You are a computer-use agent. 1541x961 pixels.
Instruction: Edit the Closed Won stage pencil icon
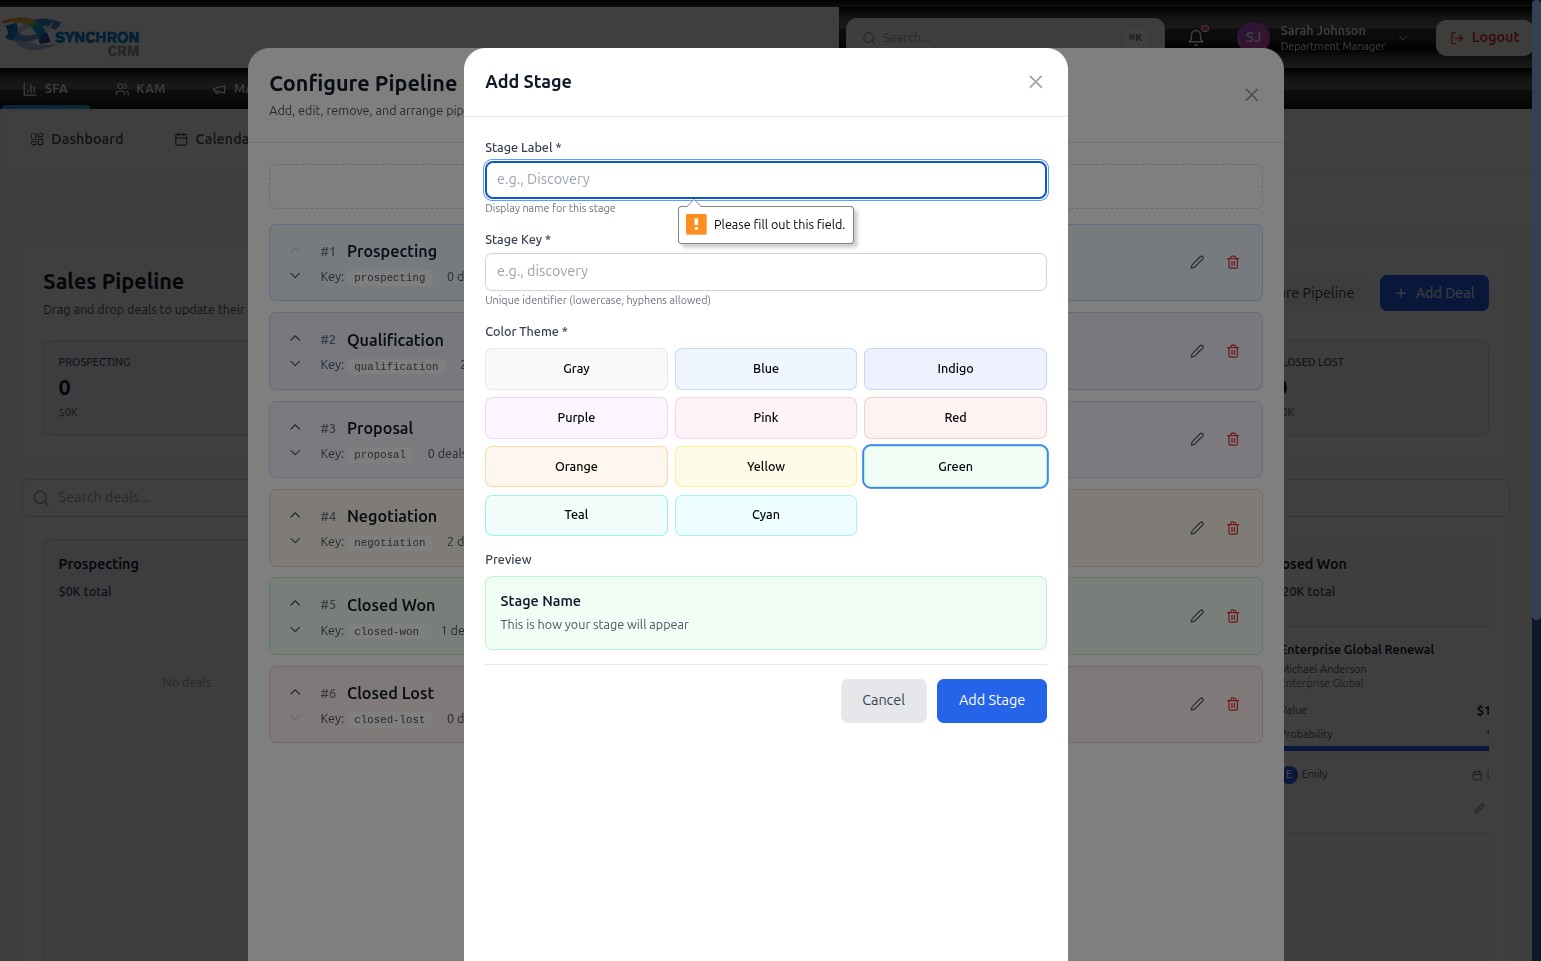(1197, 616)
